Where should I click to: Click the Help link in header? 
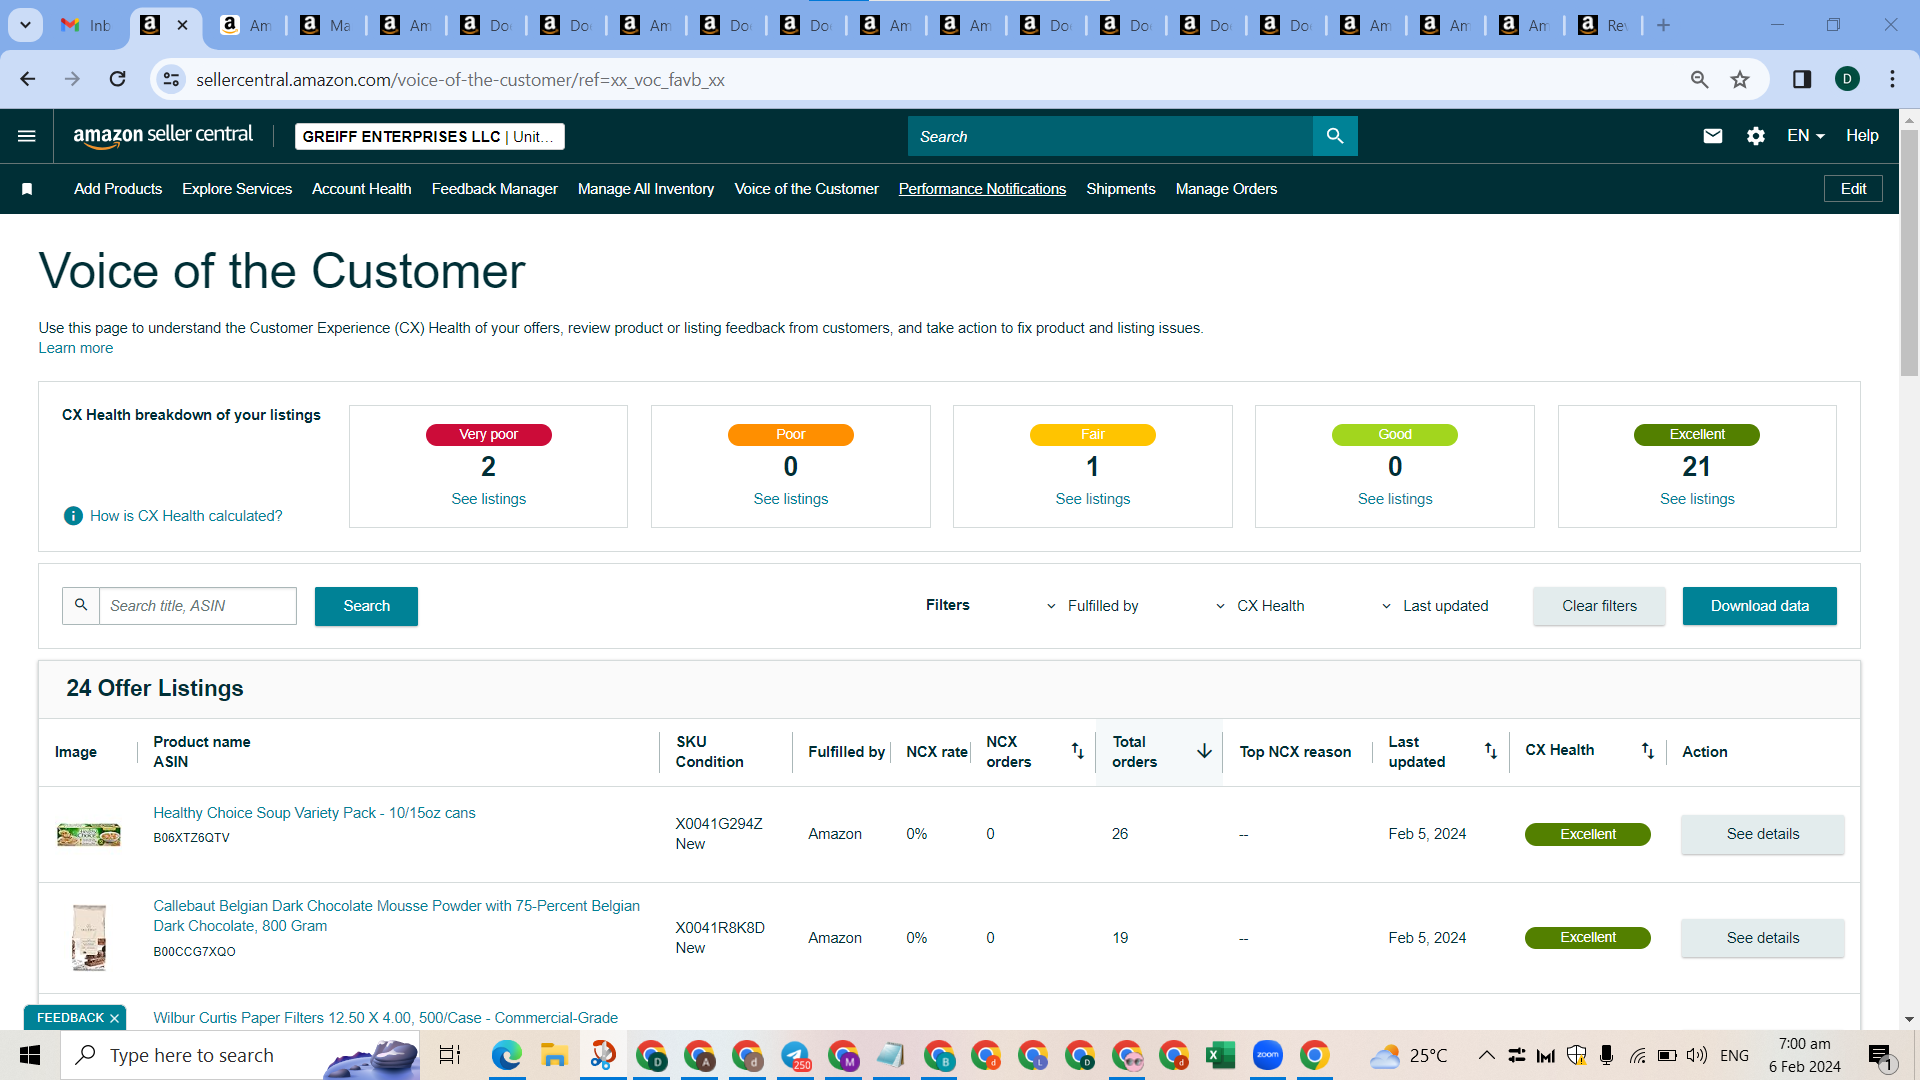1862,136
